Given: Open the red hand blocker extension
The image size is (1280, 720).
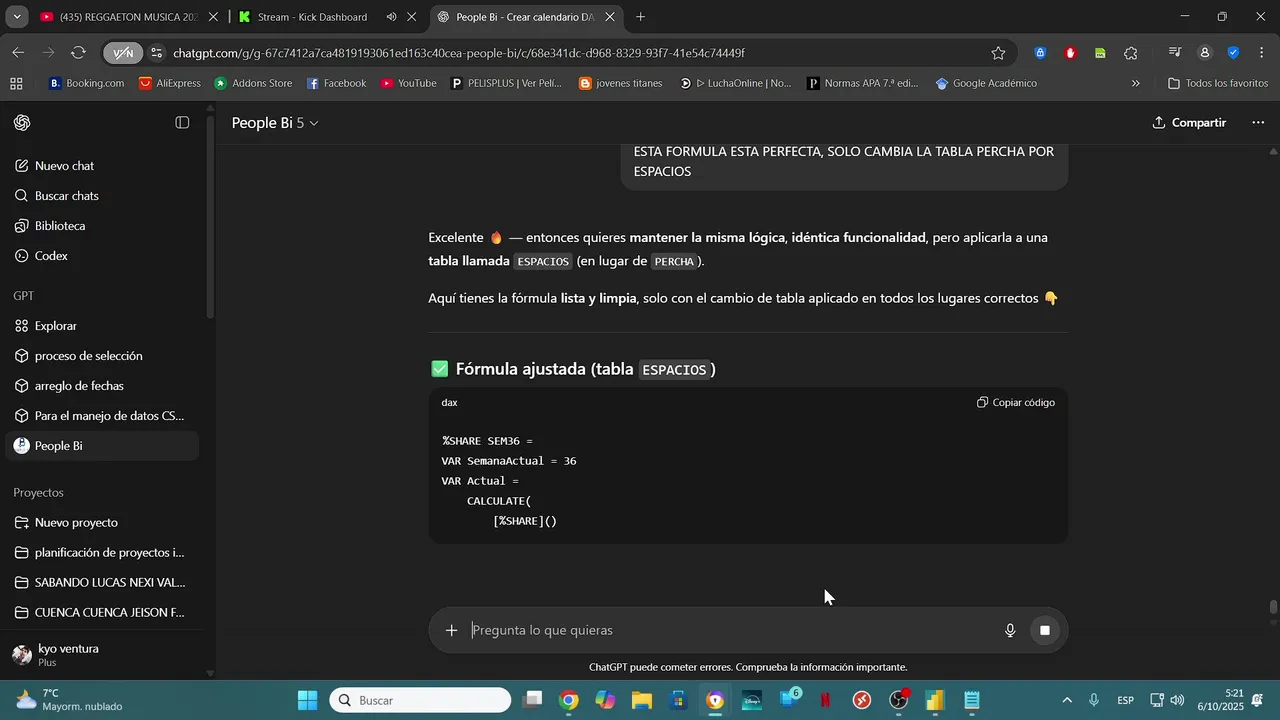Looking at the screenshot, I should pyautogui.click(x=1070, y=53).
